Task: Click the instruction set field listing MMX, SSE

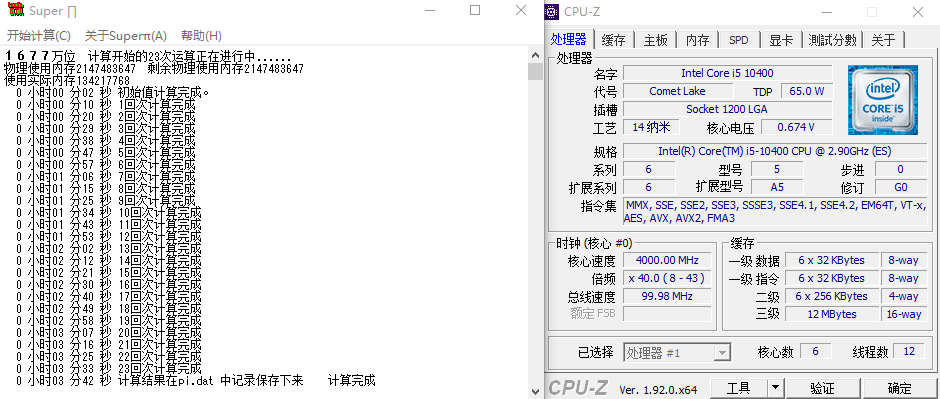Action: tap(775, 211)
